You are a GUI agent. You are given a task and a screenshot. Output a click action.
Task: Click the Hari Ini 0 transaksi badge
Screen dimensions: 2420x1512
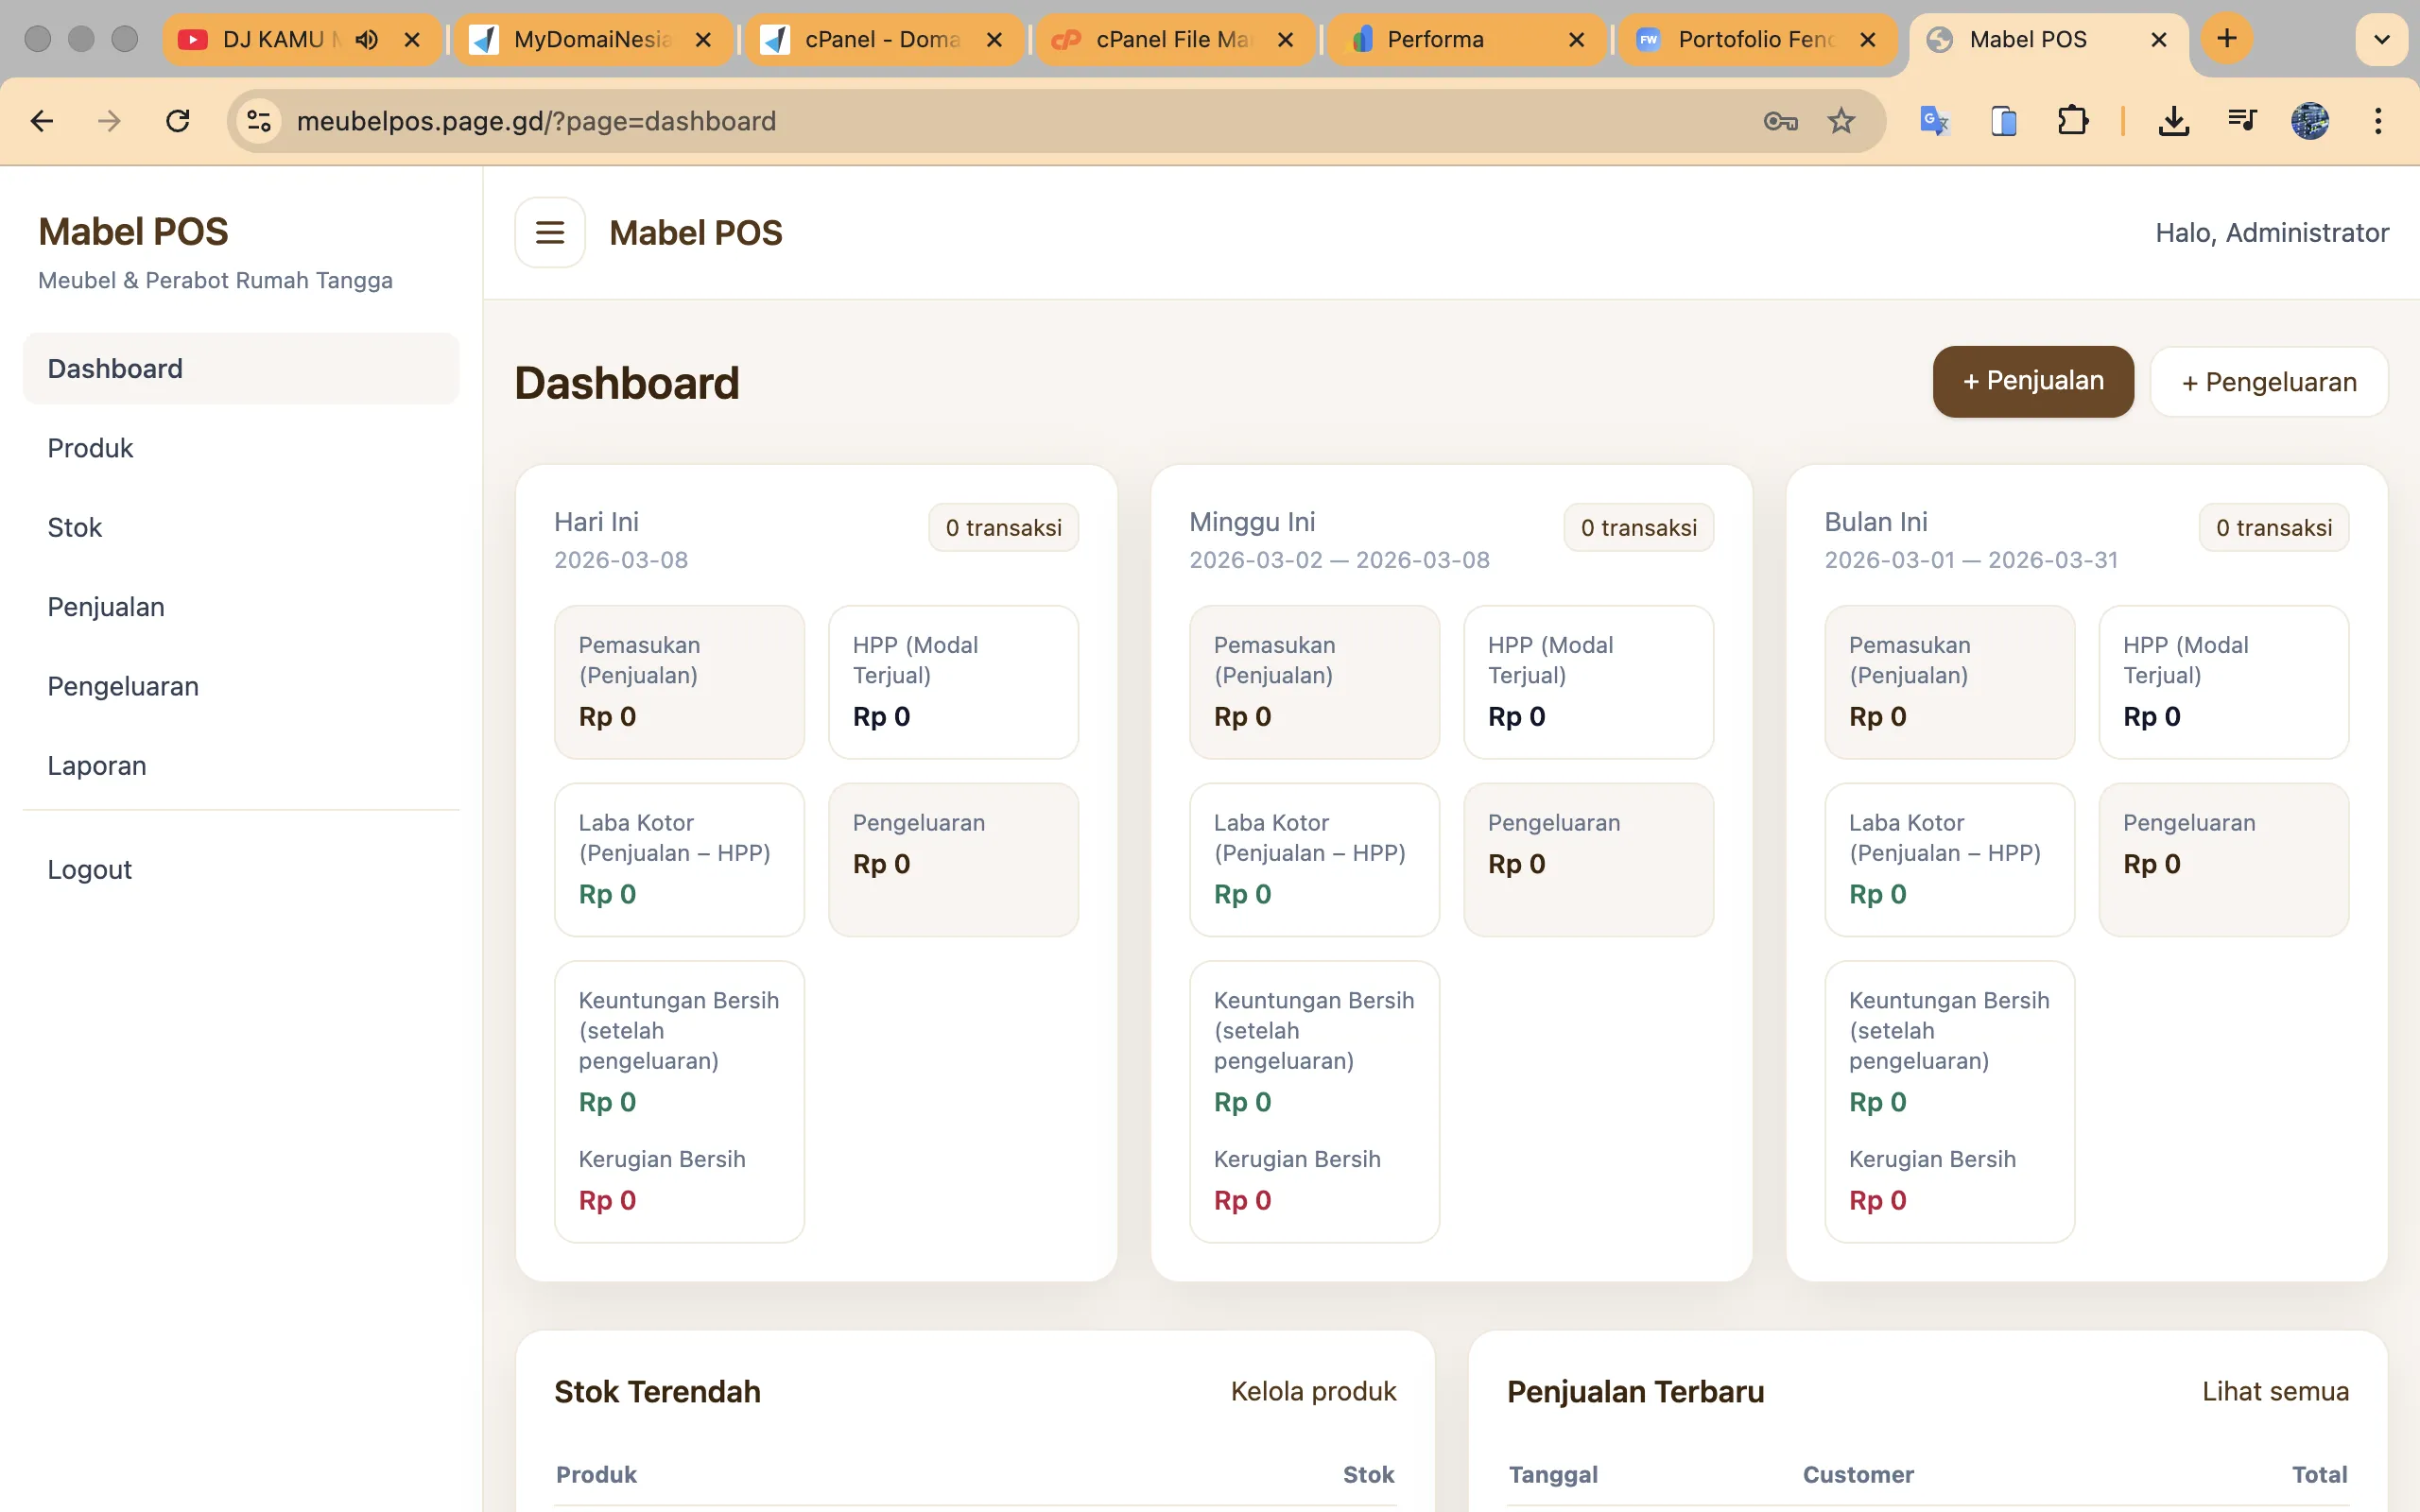click(x=1003, y=527)
